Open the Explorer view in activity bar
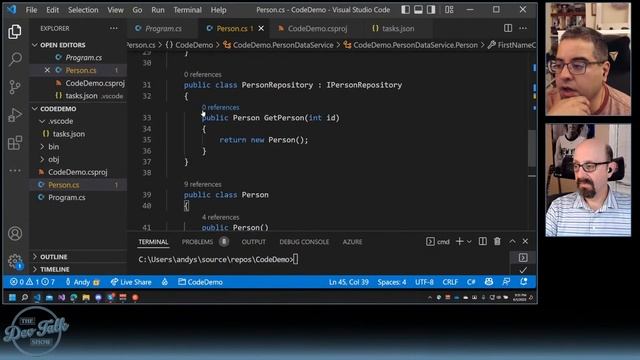Screen dimensions: 640x360 pos(15,31)
